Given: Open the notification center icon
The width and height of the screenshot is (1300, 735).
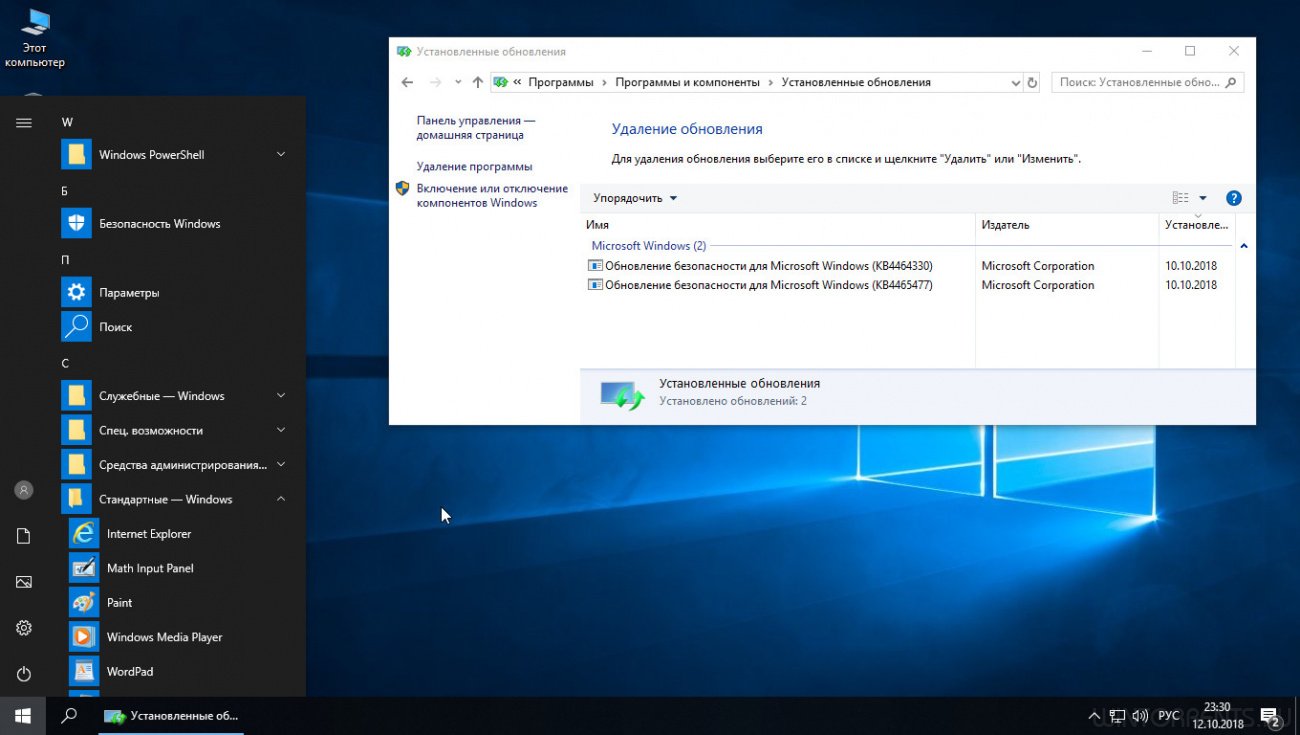Looking at the screenshot, I should (x=1270, y=716).
